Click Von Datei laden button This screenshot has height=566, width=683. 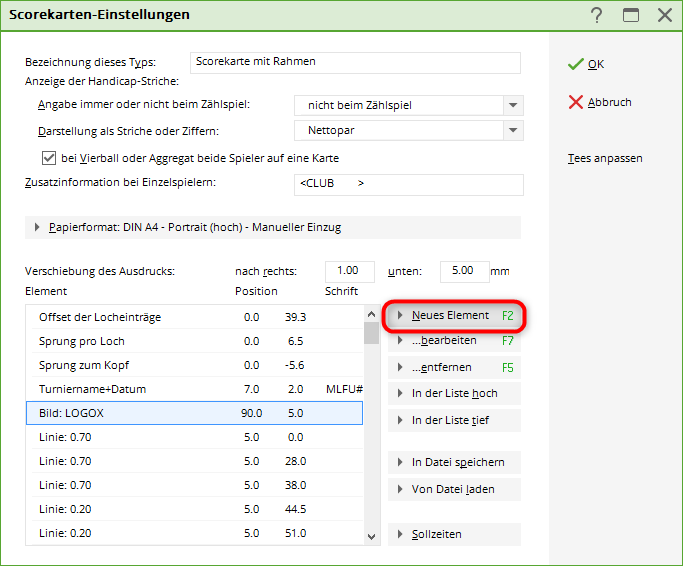(x=453, y=490)
